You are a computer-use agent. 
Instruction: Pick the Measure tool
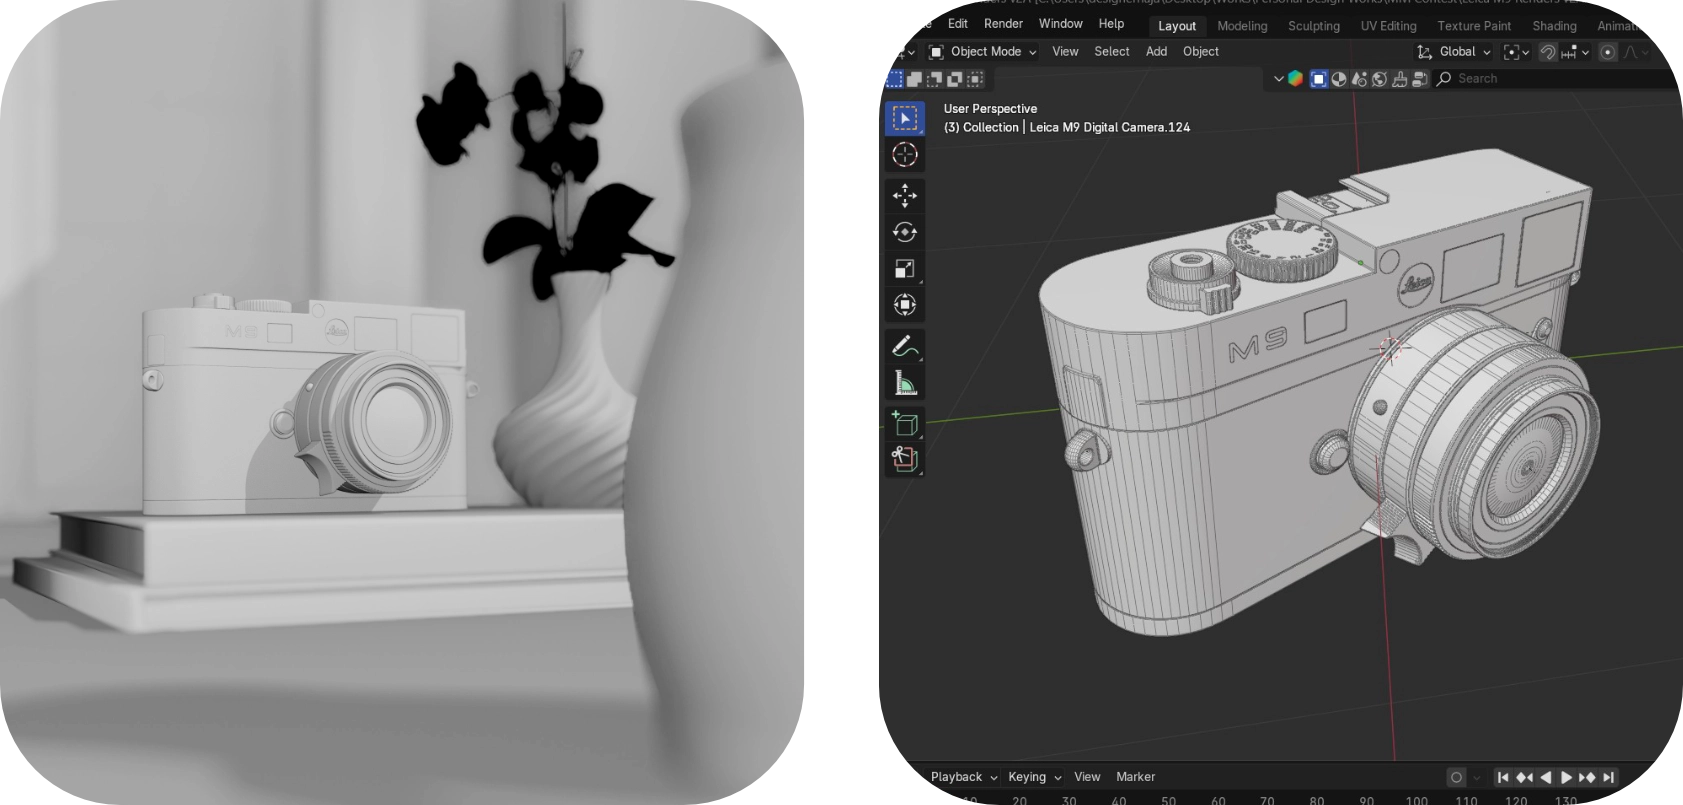point(905,384)
